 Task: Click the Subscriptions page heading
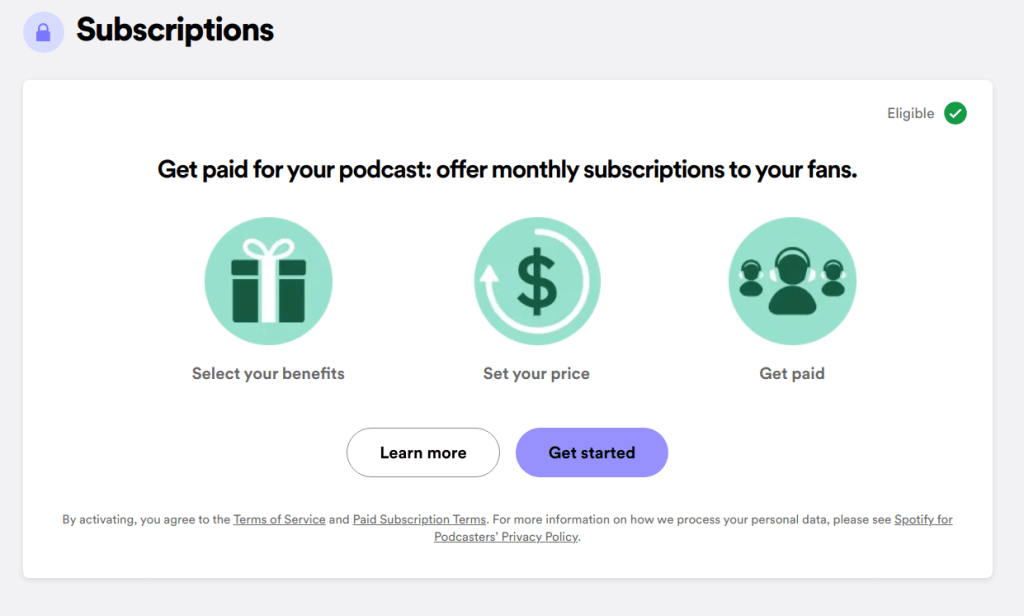(x=175, y=30)
